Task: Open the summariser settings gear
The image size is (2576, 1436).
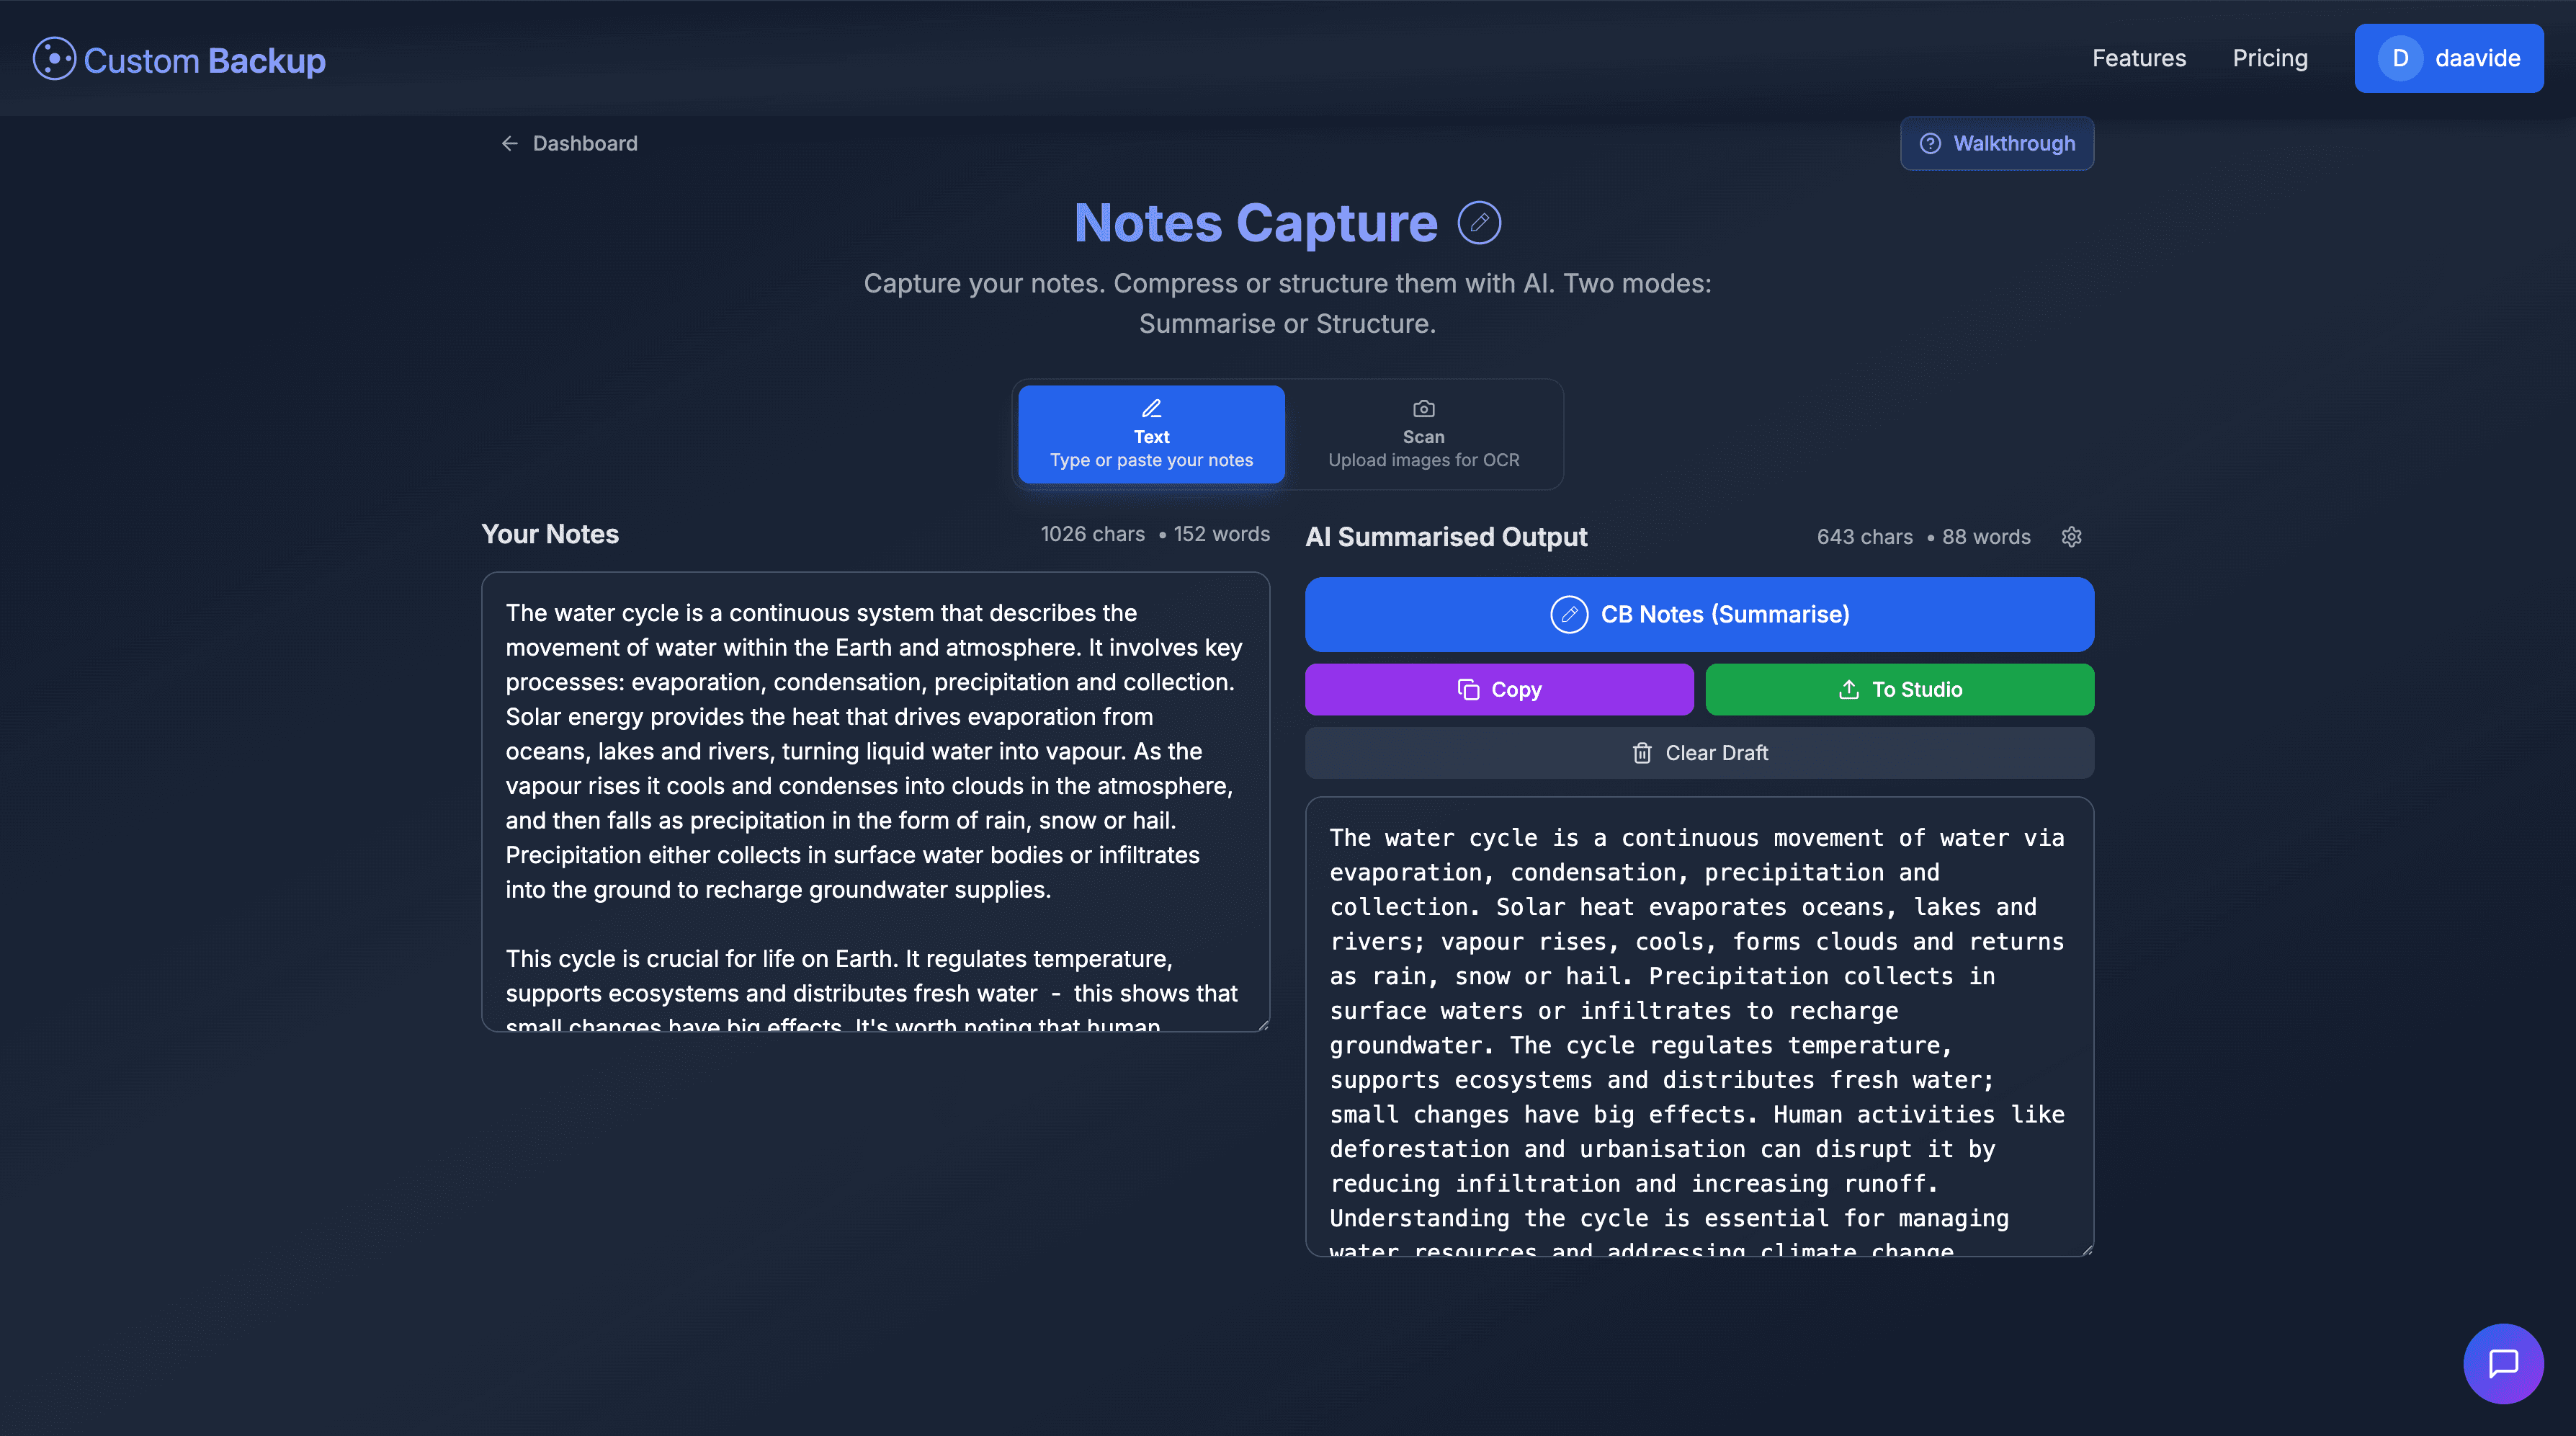Action: coord(2071,537)
